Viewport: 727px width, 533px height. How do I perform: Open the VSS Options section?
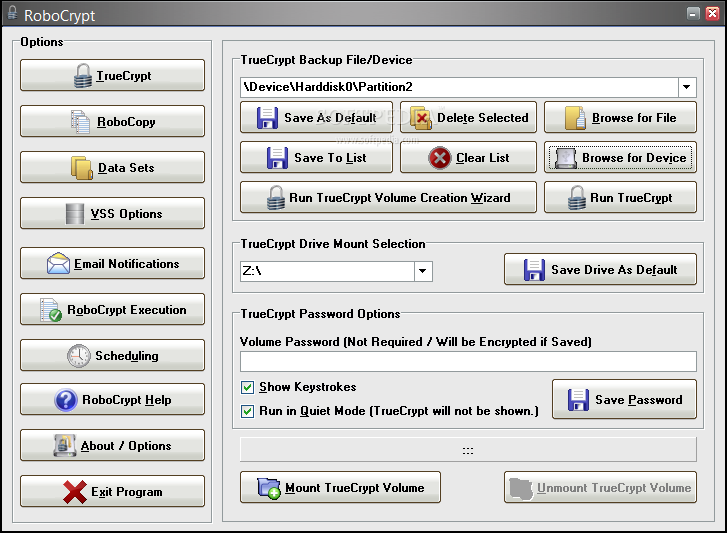pyautogui.click(x=112, y=213)
